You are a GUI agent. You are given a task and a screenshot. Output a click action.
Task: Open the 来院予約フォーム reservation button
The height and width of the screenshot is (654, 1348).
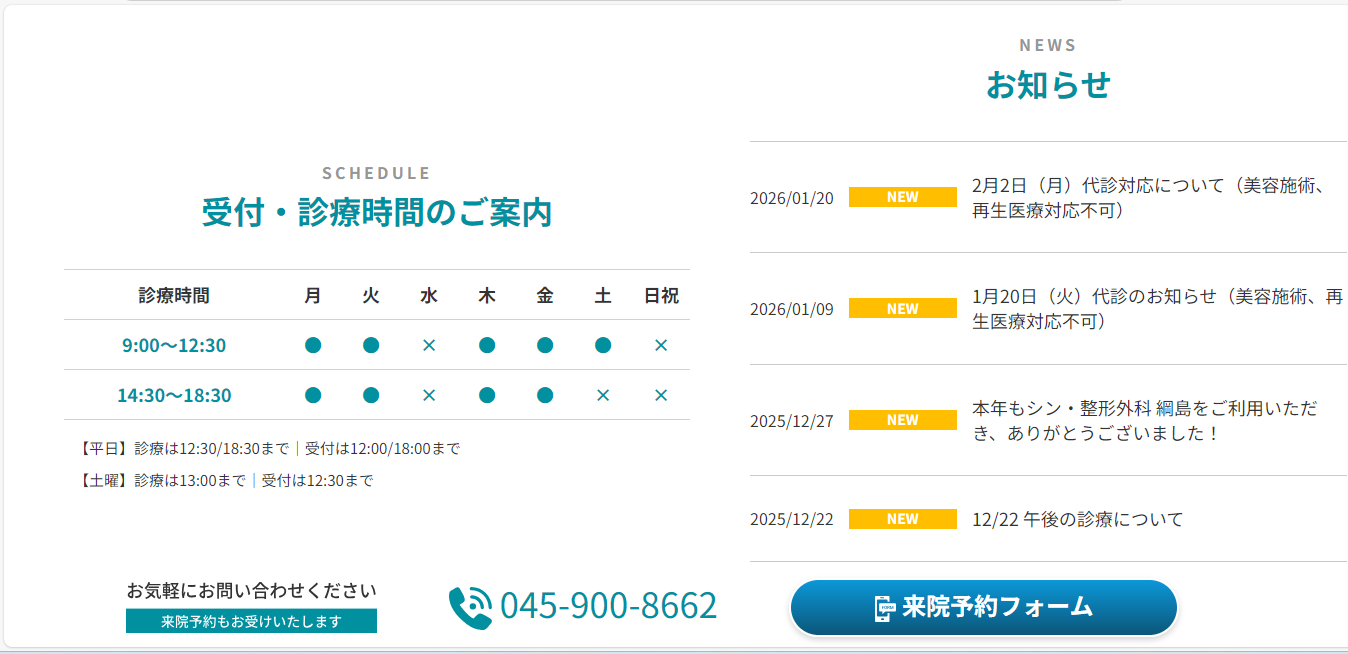click(x=984, y=607)
